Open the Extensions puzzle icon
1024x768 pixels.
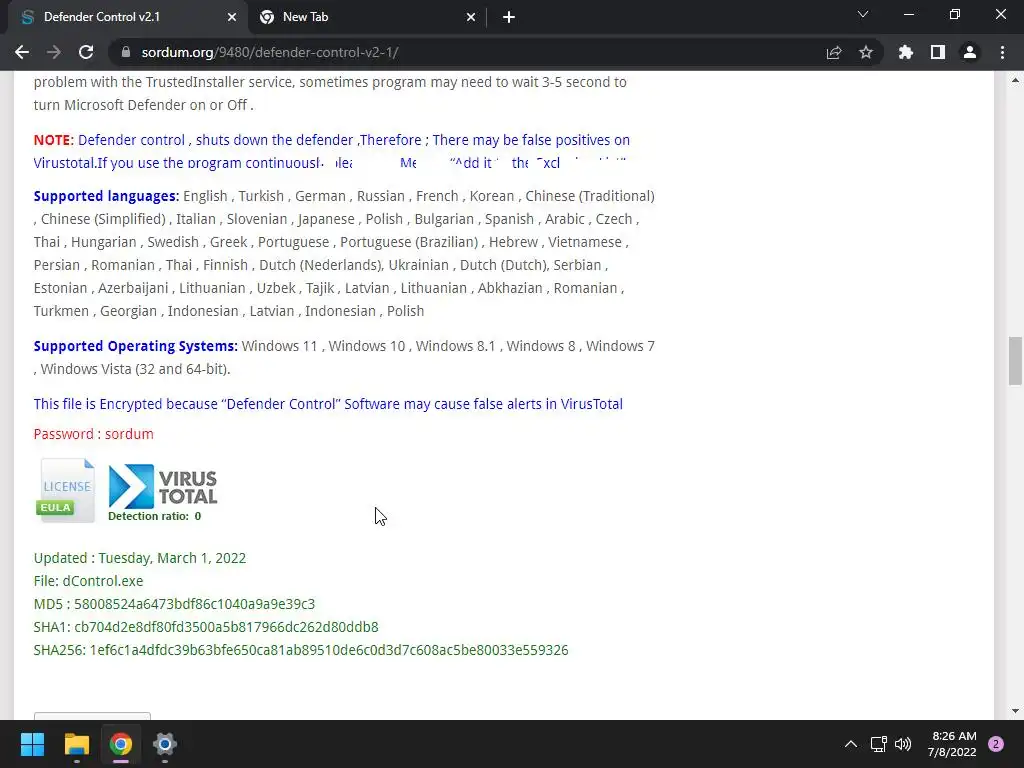[x=906, y=52]
